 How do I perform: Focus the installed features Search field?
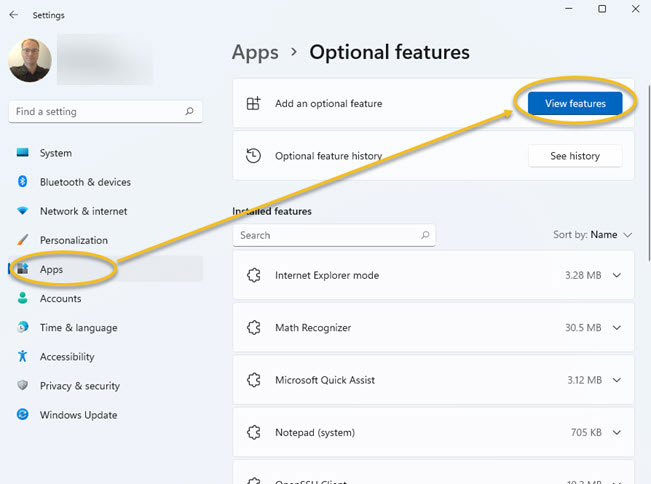pyautogui.click(x=334, y=235)
